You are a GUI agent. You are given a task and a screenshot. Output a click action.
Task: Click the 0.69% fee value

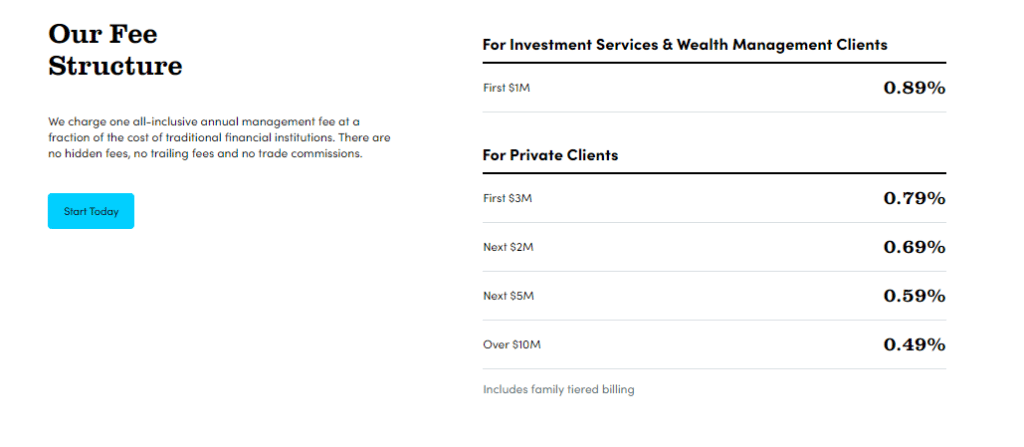coord(914,247)
